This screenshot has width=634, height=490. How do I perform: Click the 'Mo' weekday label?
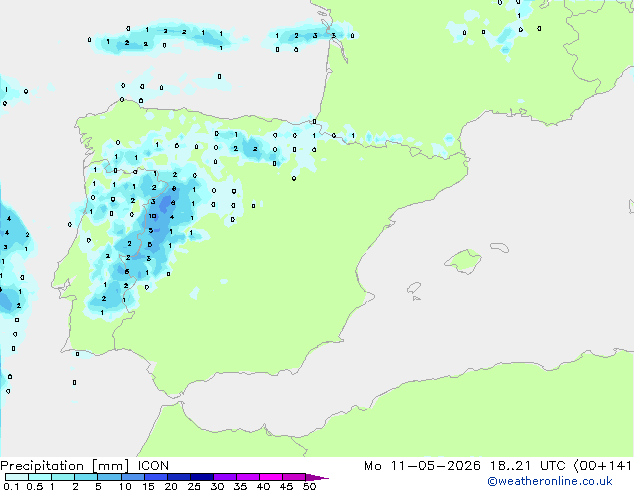(x=372, y=466)
